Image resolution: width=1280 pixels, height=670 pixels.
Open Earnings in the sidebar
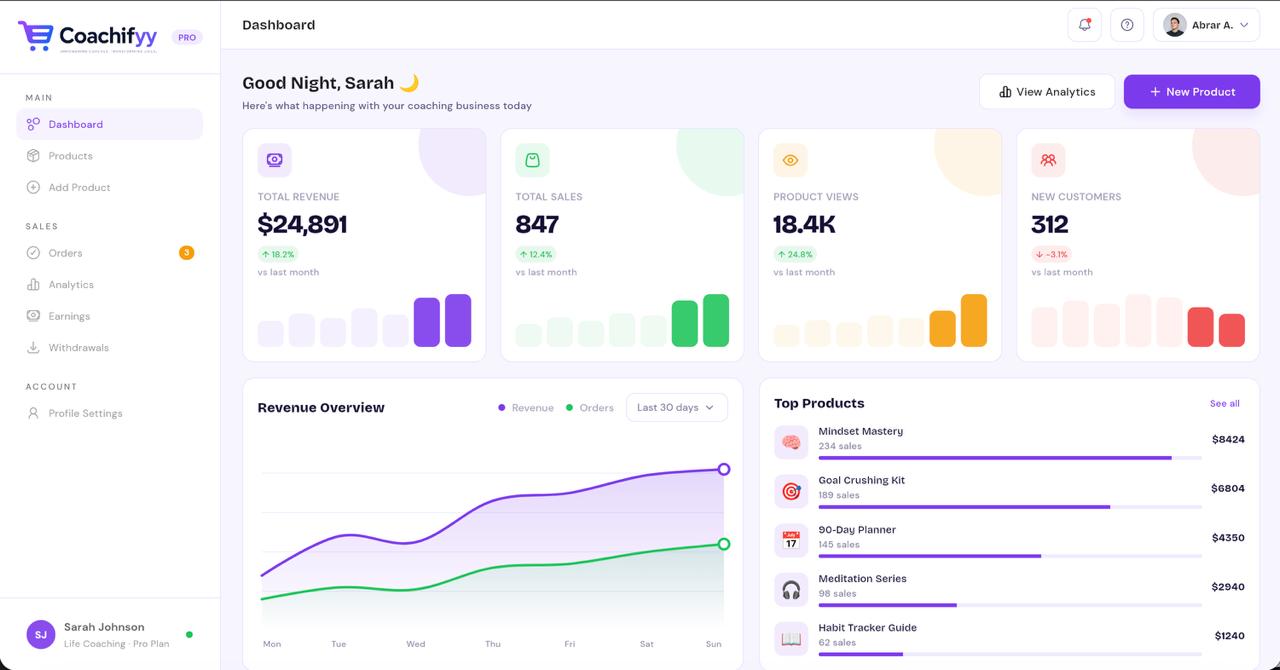(x=110, y=316)
